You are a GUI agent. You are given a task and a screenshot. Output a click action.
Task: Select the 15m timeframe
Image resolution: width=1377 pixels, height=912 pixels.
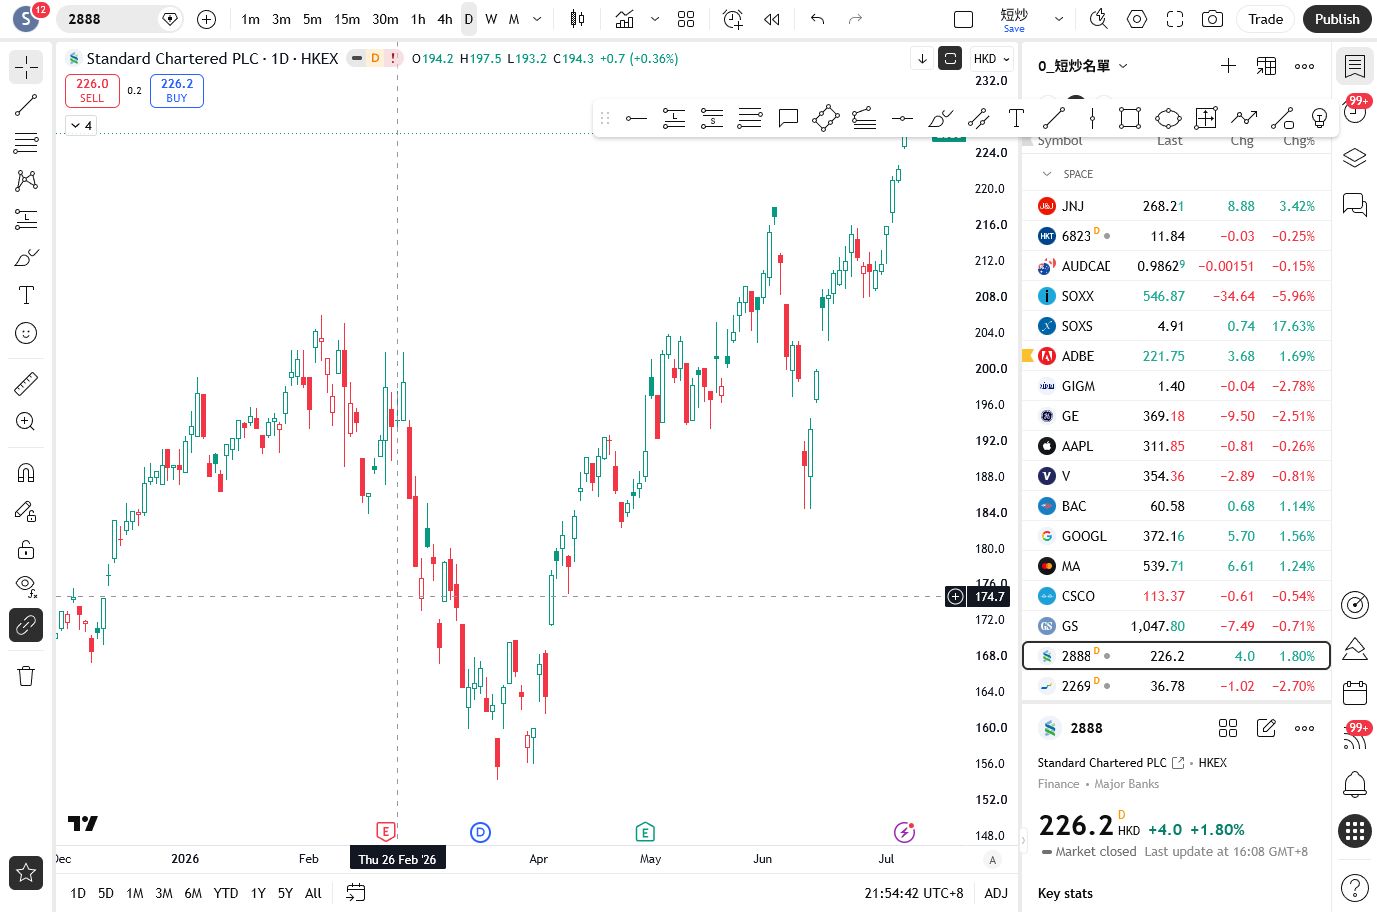pyautogui.click(x=347, y=19)
